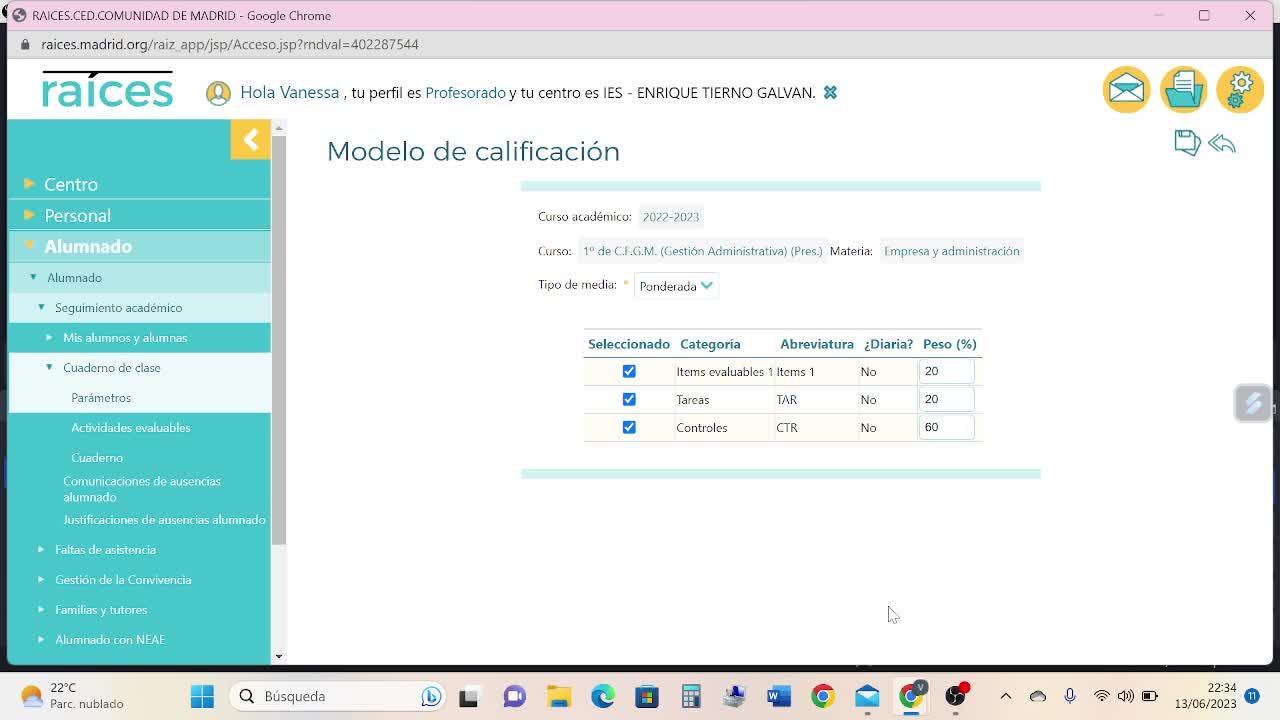Open Justificaciones de ausencias alumnado

164,519
